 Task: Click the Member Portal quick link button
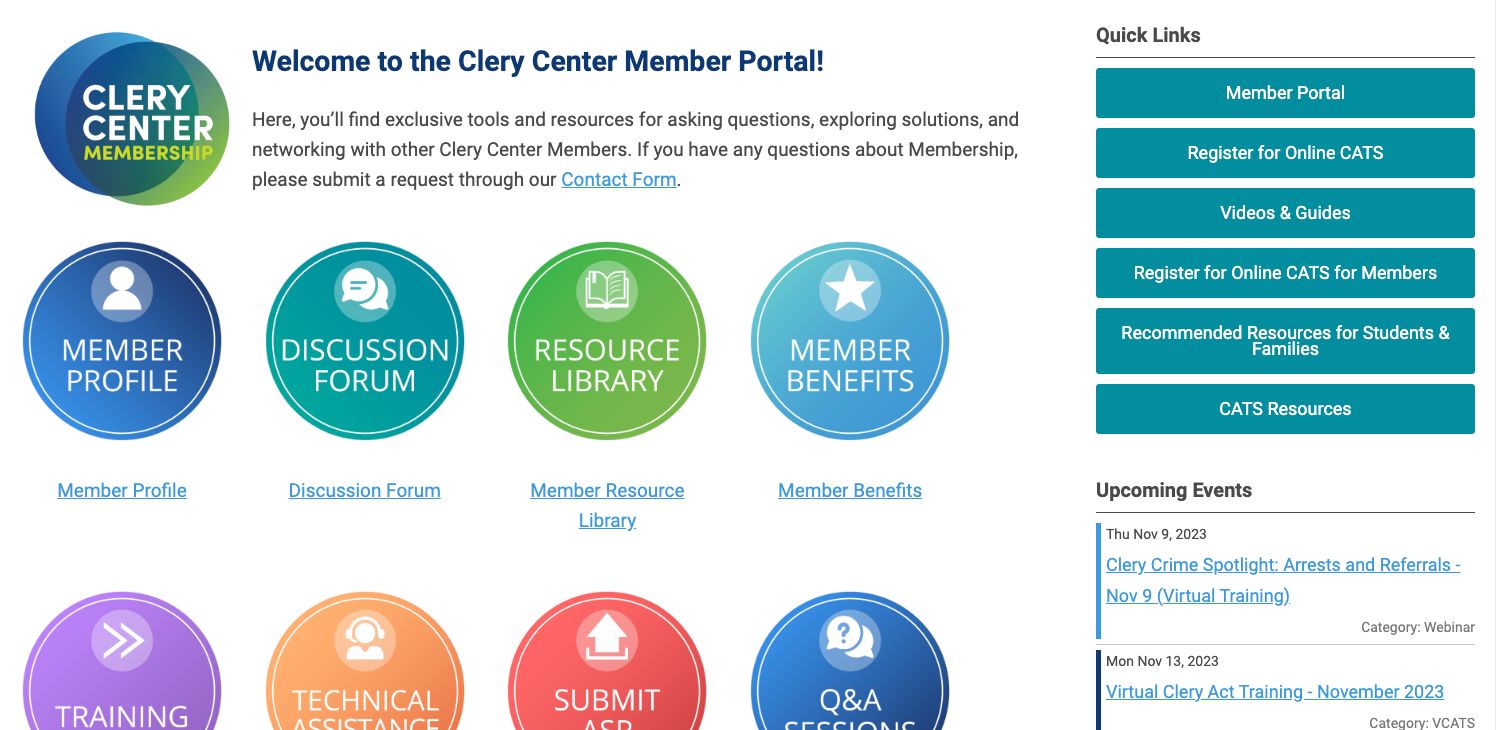1285,93
